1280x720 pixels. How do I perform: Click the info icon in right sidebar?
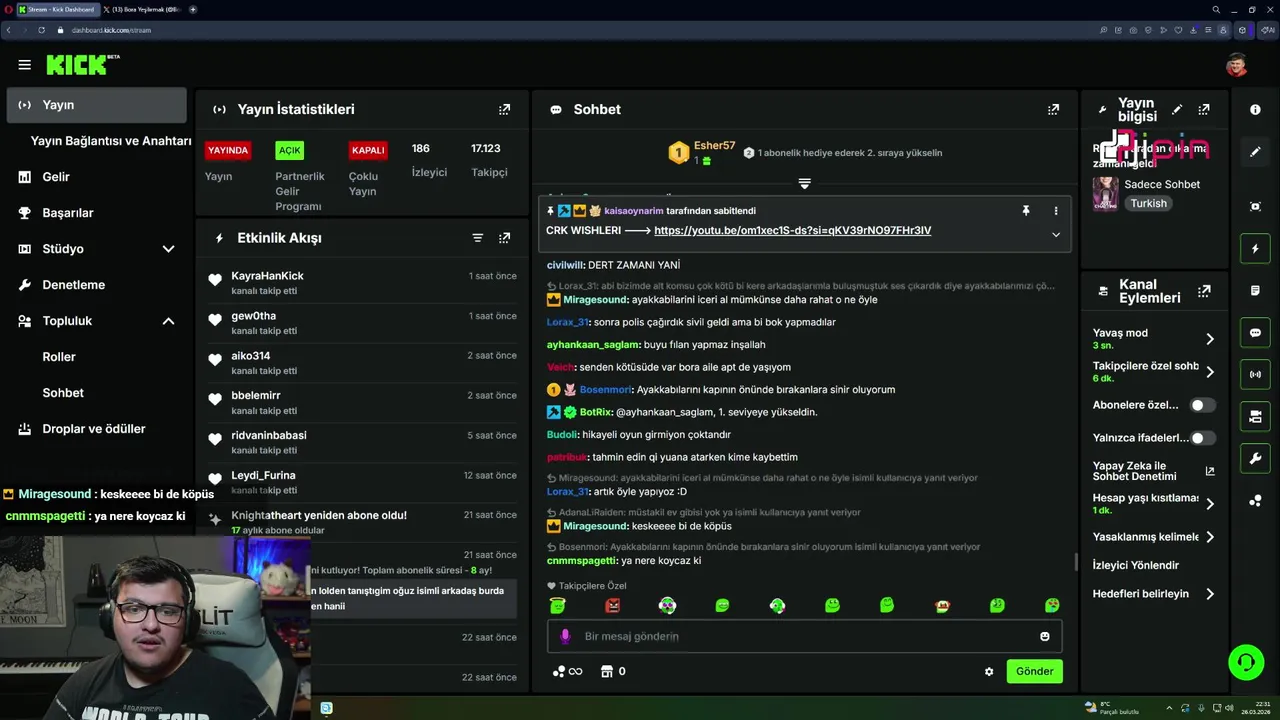[x=1255, y=109]
